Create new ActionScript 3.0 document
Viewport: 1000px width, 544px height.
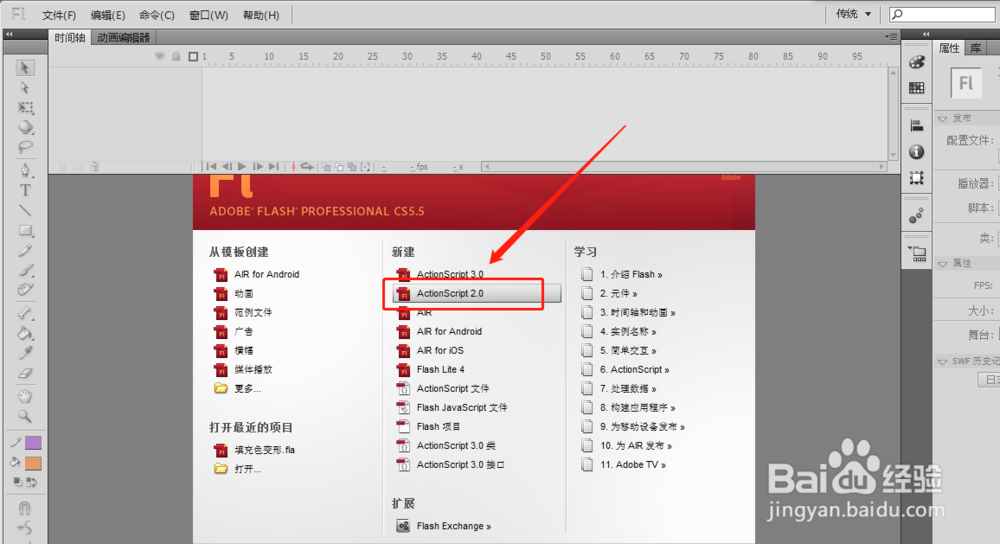(x=450, y=274)
